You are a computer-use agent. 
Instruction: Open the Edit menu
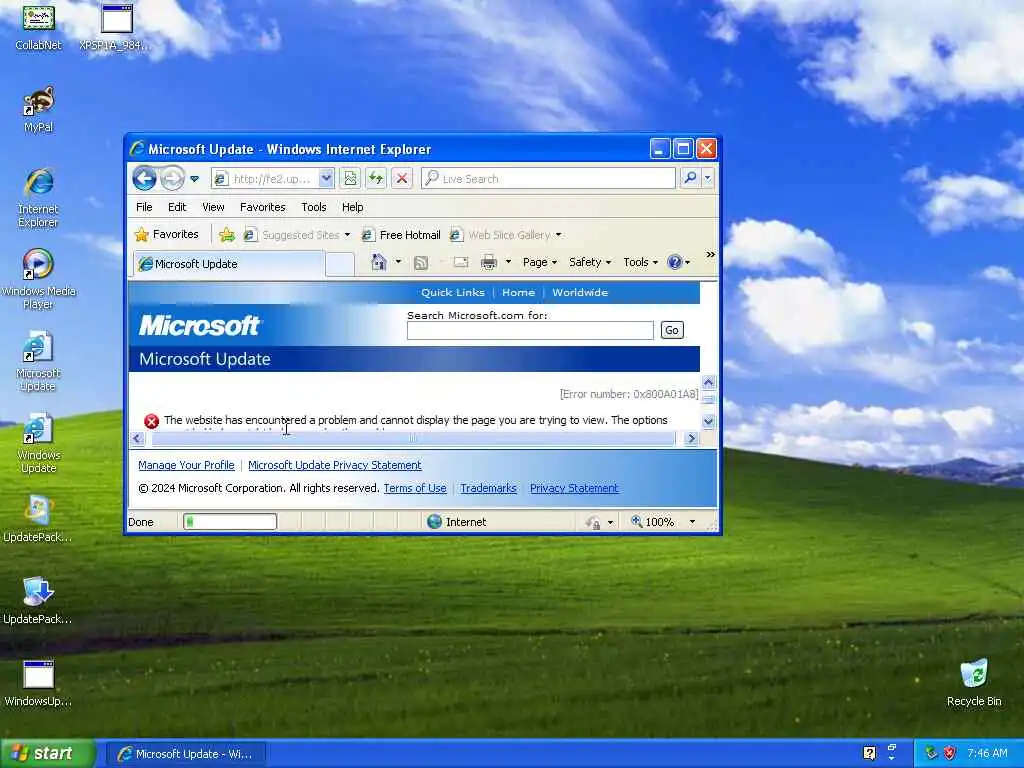177,207
